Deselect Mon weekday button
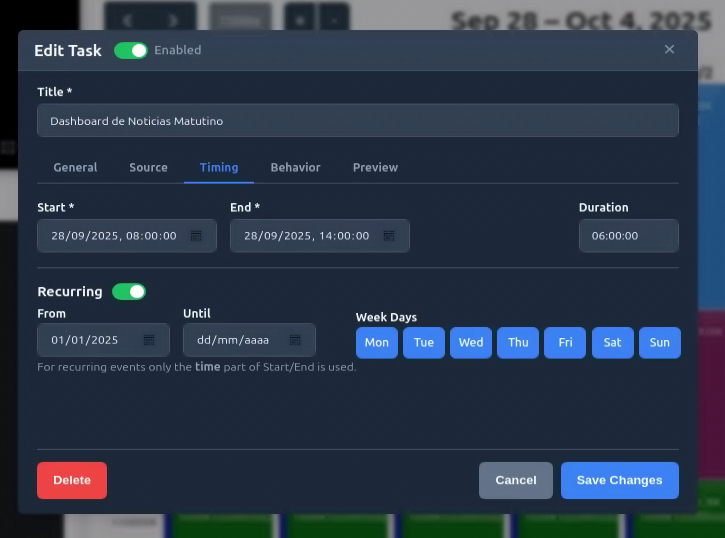The image size is (725, 538). [377, 342]
